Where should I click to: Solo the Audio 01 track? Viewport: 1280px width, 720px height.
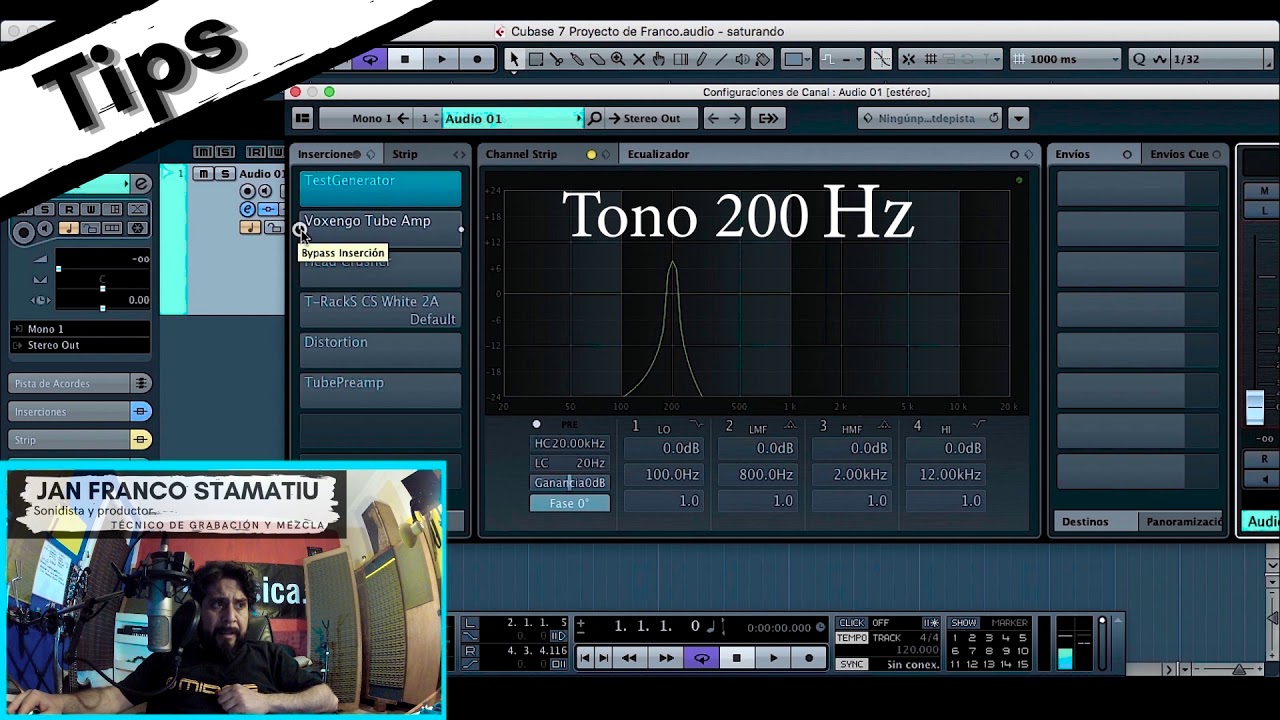coord(225,174)
